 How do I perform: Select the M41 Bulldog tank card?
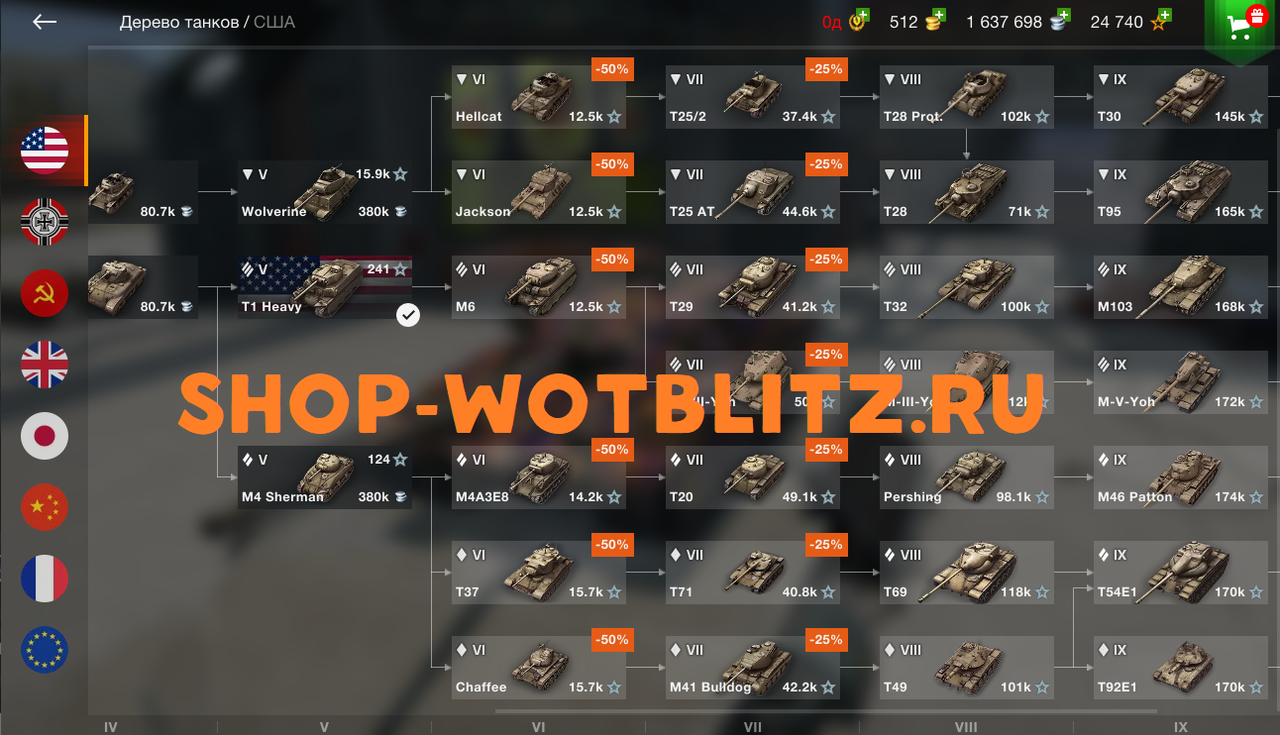tap(753, 668)
